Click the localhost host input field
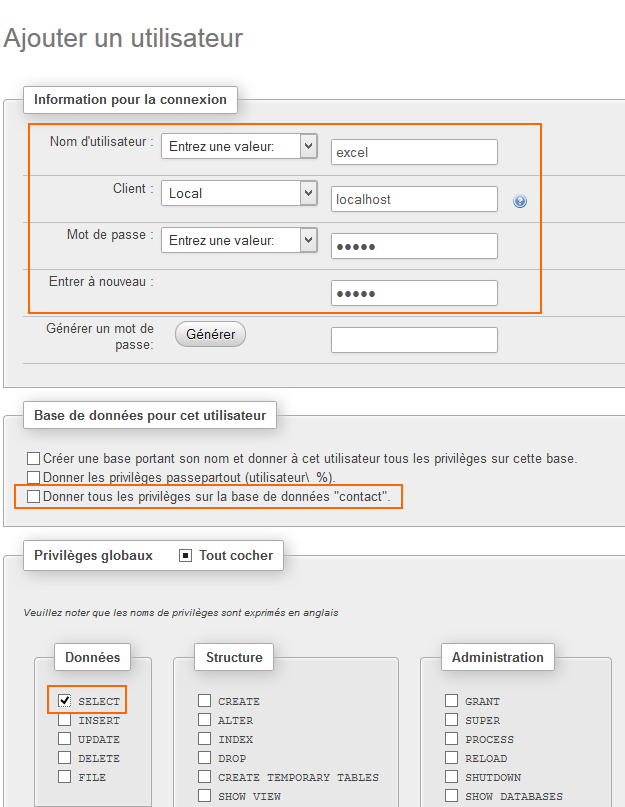The image size is (625, 807). pos(414,199)
